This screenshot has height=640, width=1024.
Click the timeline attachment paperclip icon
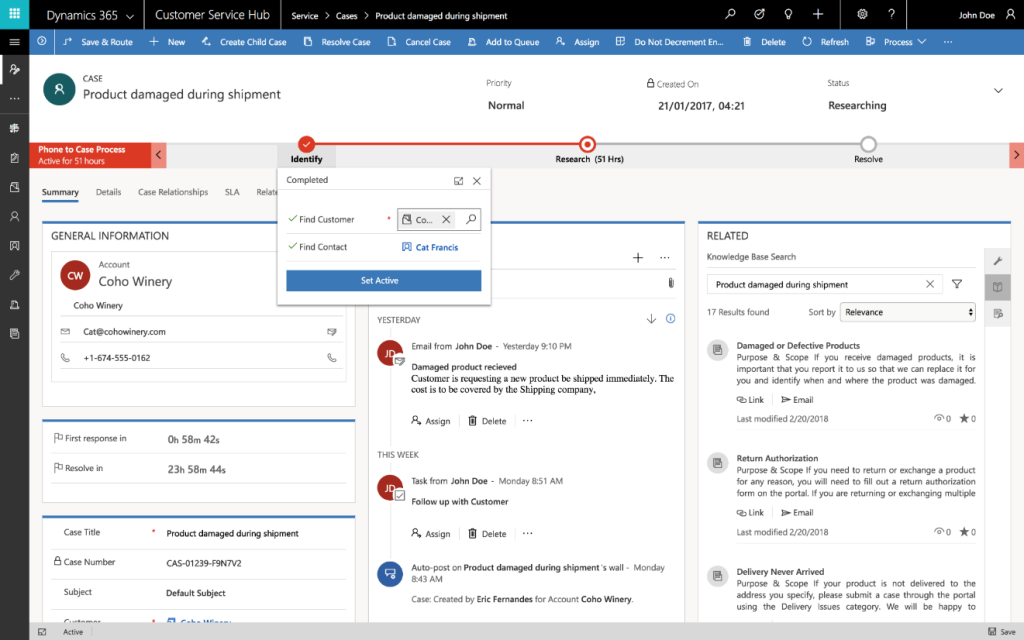(671, 283)
